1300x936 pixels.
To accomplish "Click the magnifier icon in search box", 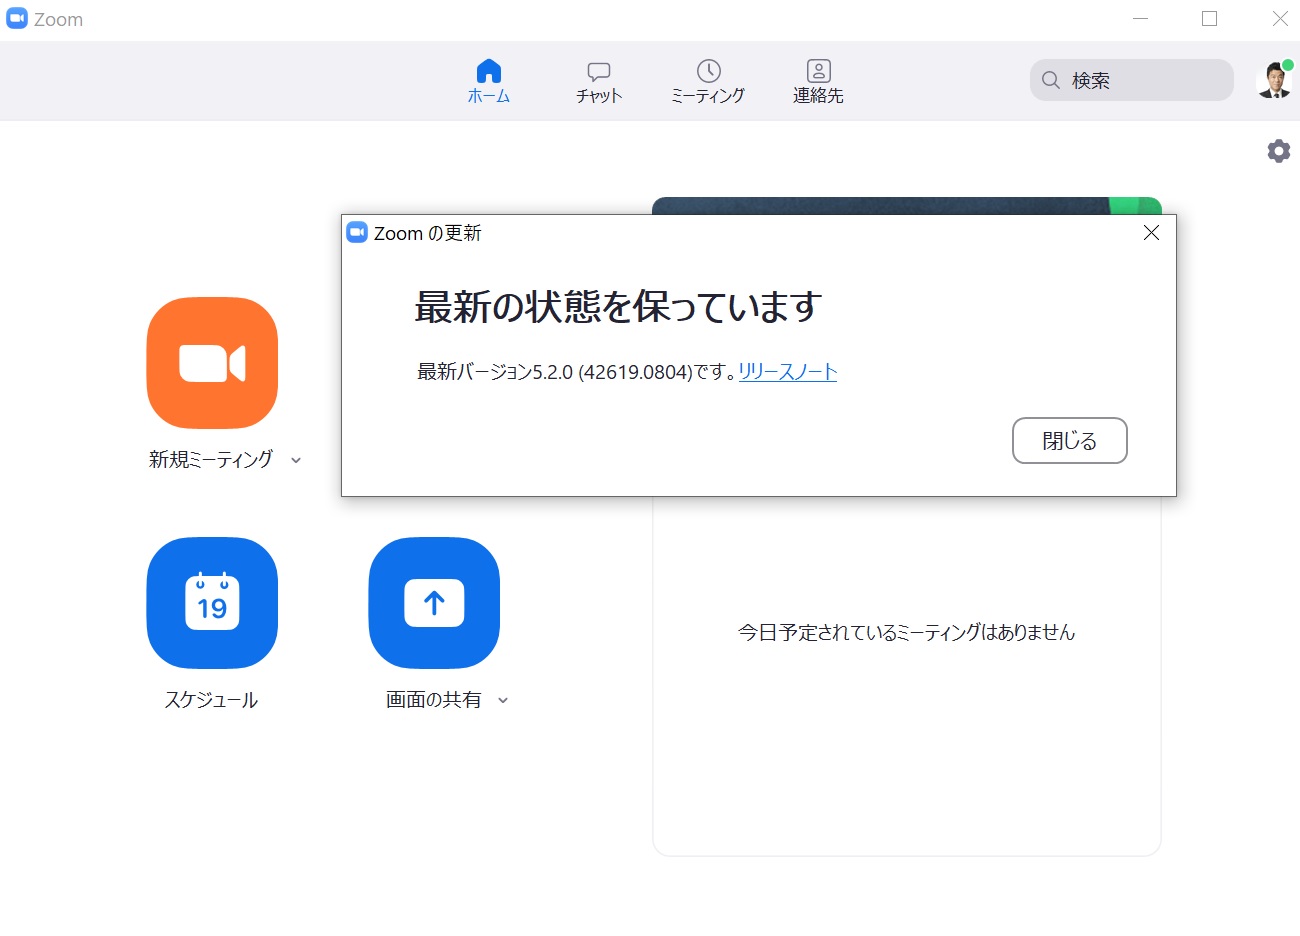I will point(1051,80).
